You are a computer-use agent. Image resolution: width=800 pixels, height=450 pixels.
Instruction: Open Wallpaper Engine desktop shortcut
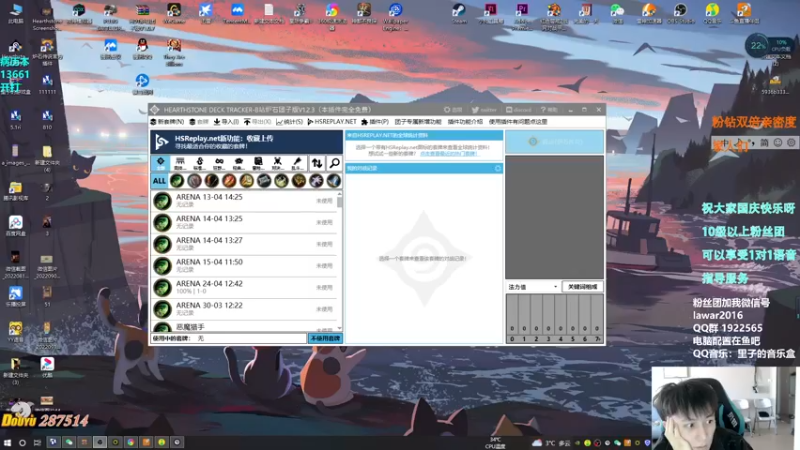coord(395,16)
